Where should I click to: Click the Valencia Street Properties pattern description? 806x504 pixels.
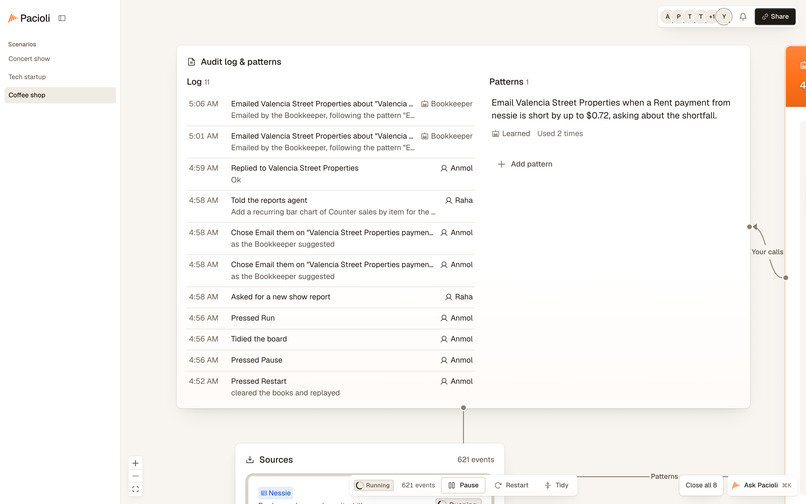pos(611,109)
